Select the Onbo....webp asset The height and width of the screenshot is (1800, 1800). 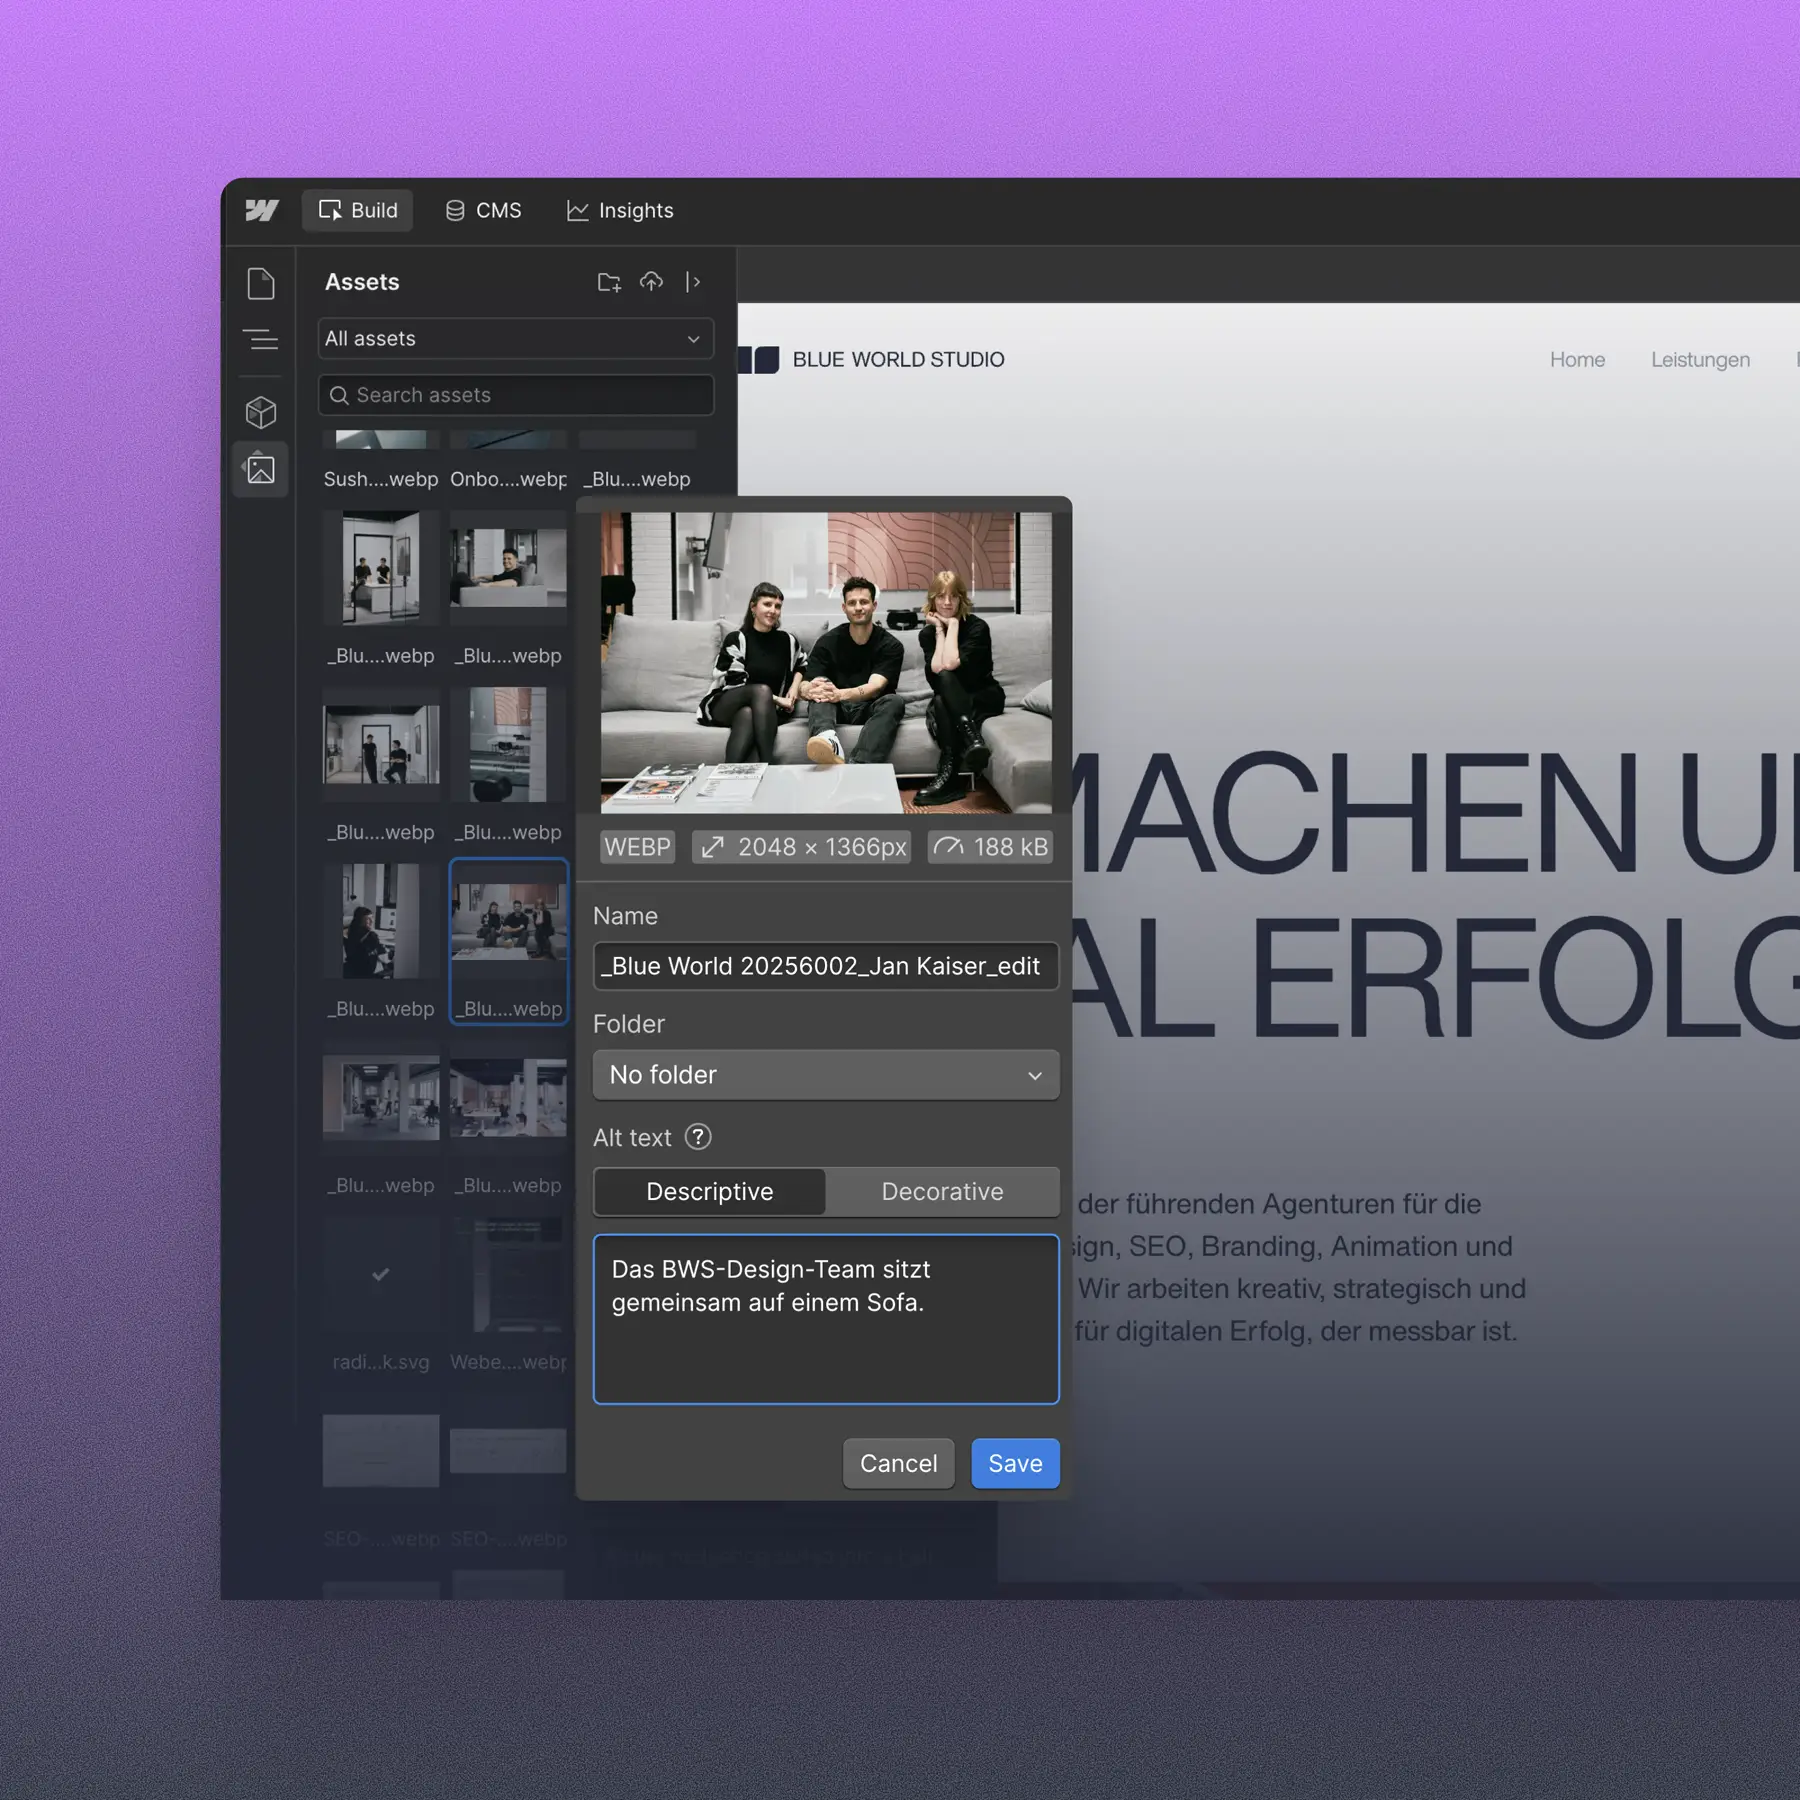point(508,461)
